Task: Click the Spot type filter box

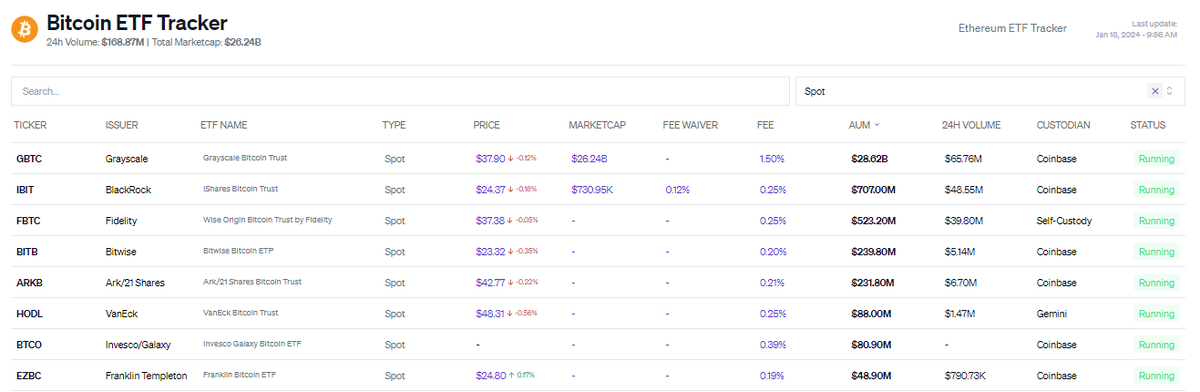Action: tap(990, 91)
